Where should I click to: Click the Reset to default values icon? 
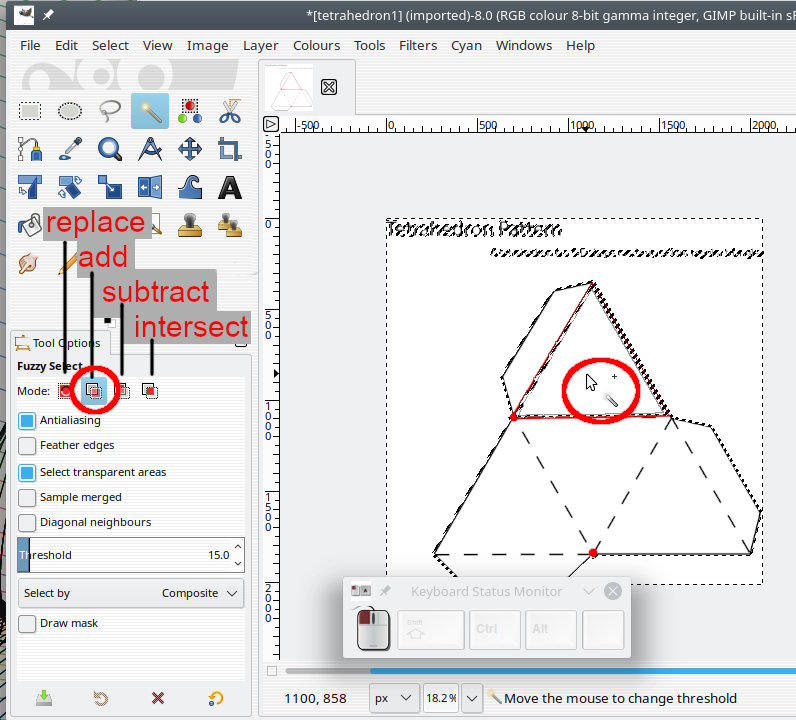click(215, 698)
